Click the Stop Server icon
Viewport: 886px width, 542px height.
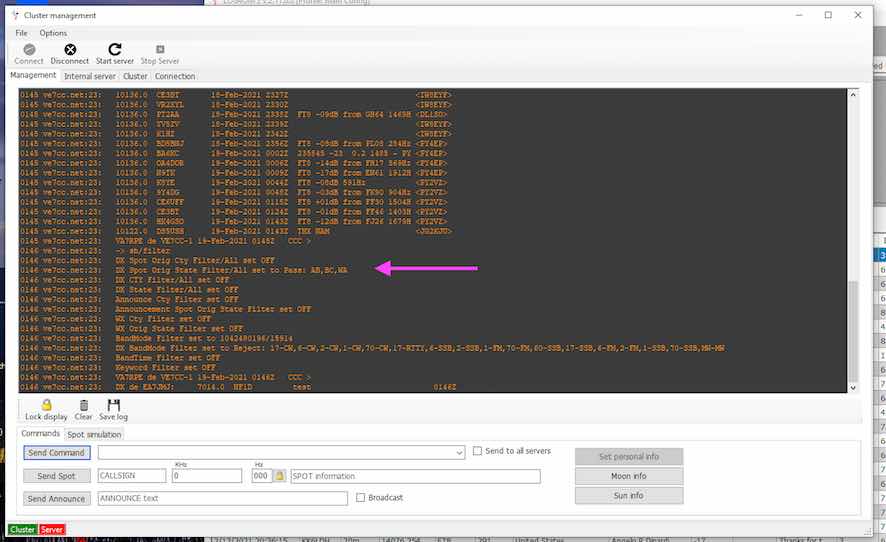coord(160,50)
